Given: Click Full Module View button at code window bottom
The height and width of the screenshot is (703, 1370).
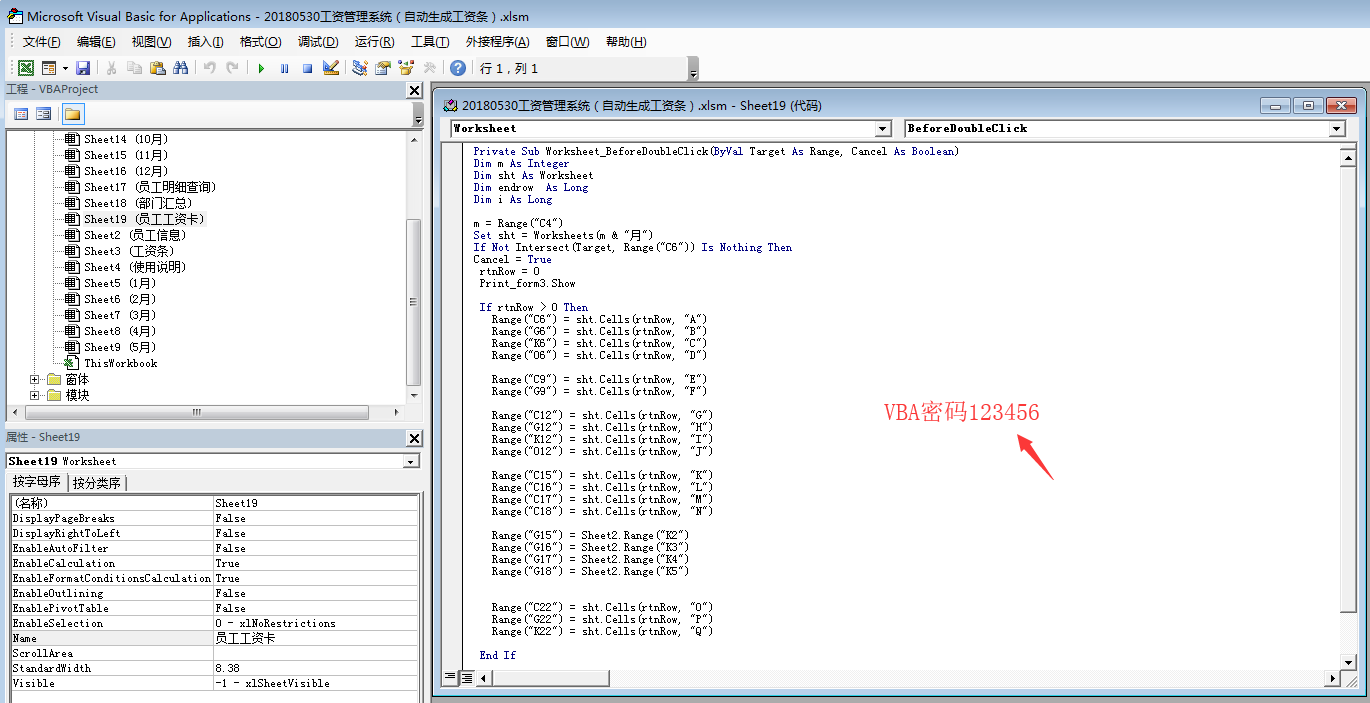Looking at the screenshot, I should 466,677.
